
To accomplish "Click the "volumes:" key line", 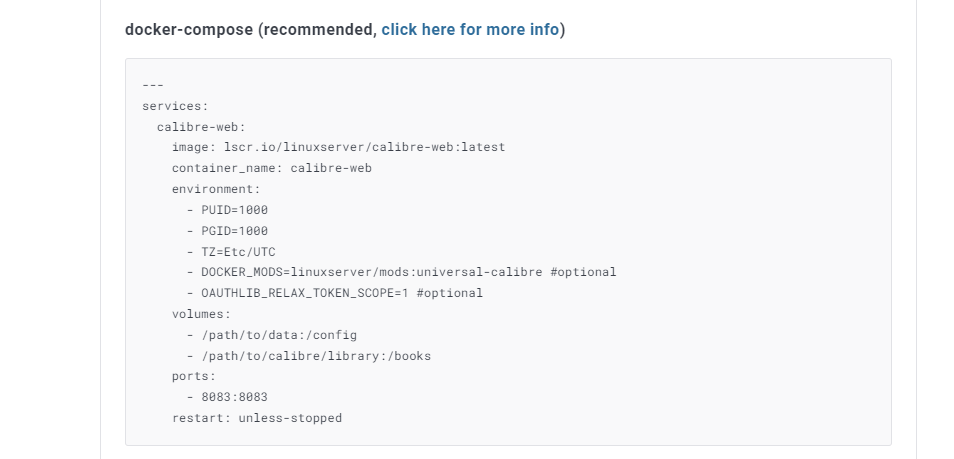I will [x=201, y=314].
